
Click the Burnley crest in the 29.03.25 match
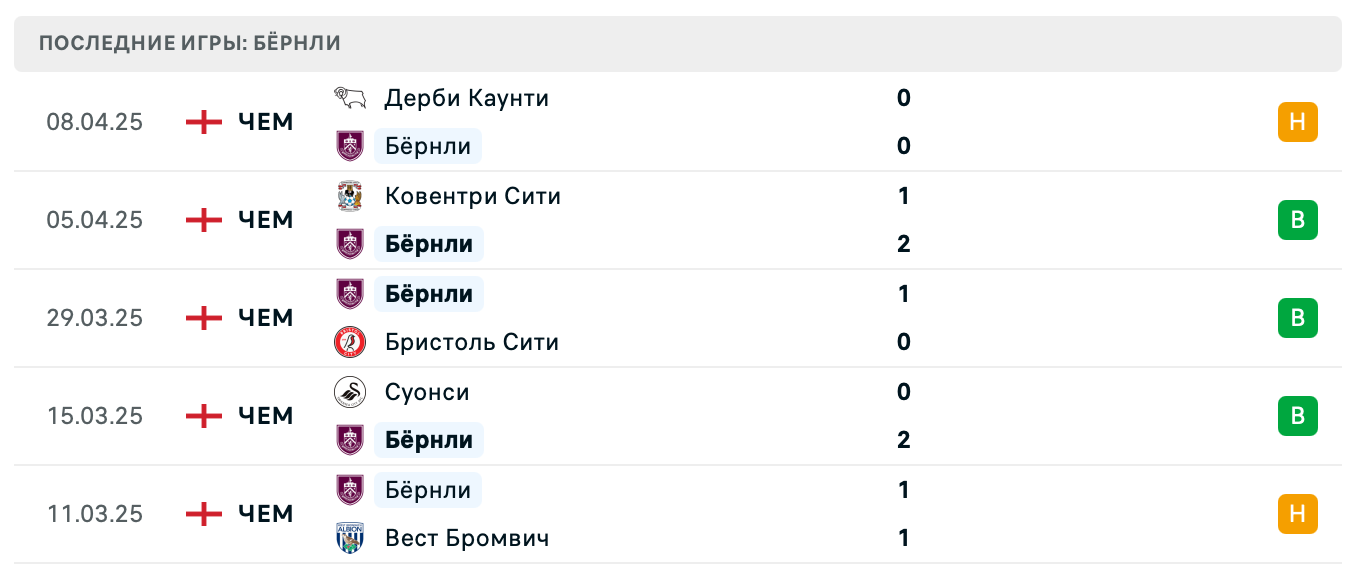(x=351, y=293)
